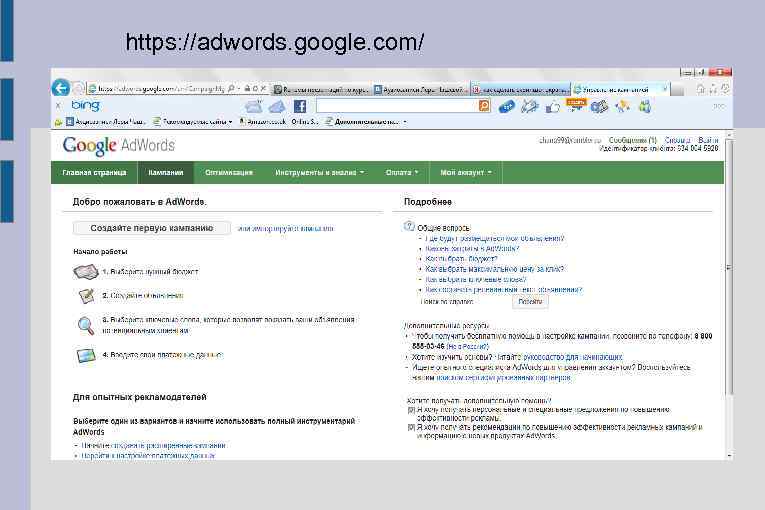This screenshot has width=765, height=510.
Task: Expand the Дополнительные favorites dropdown
Action: (366, 122)
